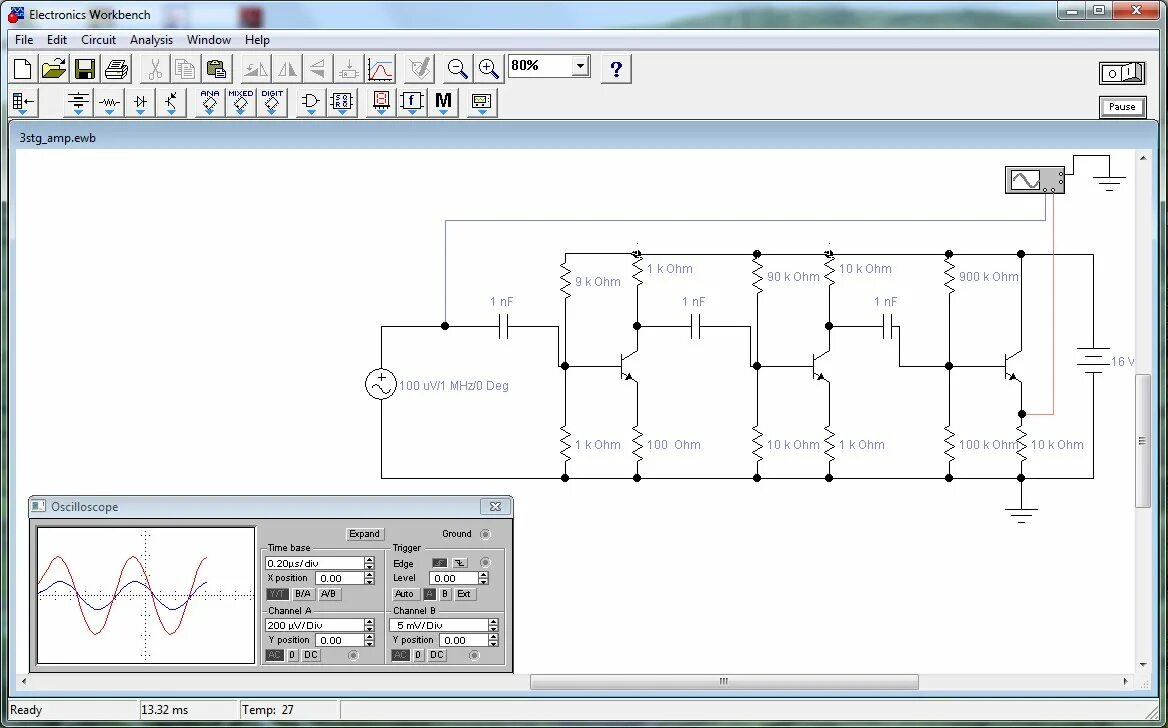Screen dimensions: 1168x728
Task: Click the horizontal scrollbar thumb
Action: 722,681
